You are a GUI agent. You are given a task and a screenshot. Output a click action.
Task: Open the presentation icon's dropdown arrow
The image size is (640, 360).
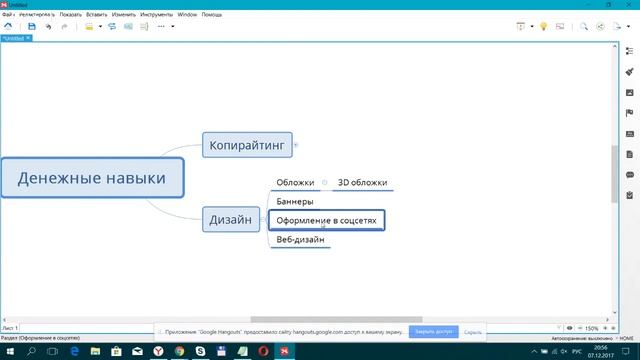(532, 27)
